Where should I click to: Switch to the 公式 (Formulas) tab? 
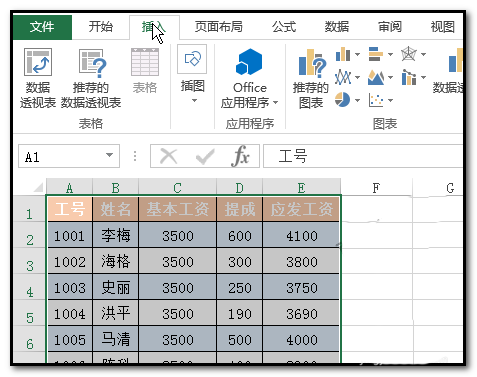[284, 27]
